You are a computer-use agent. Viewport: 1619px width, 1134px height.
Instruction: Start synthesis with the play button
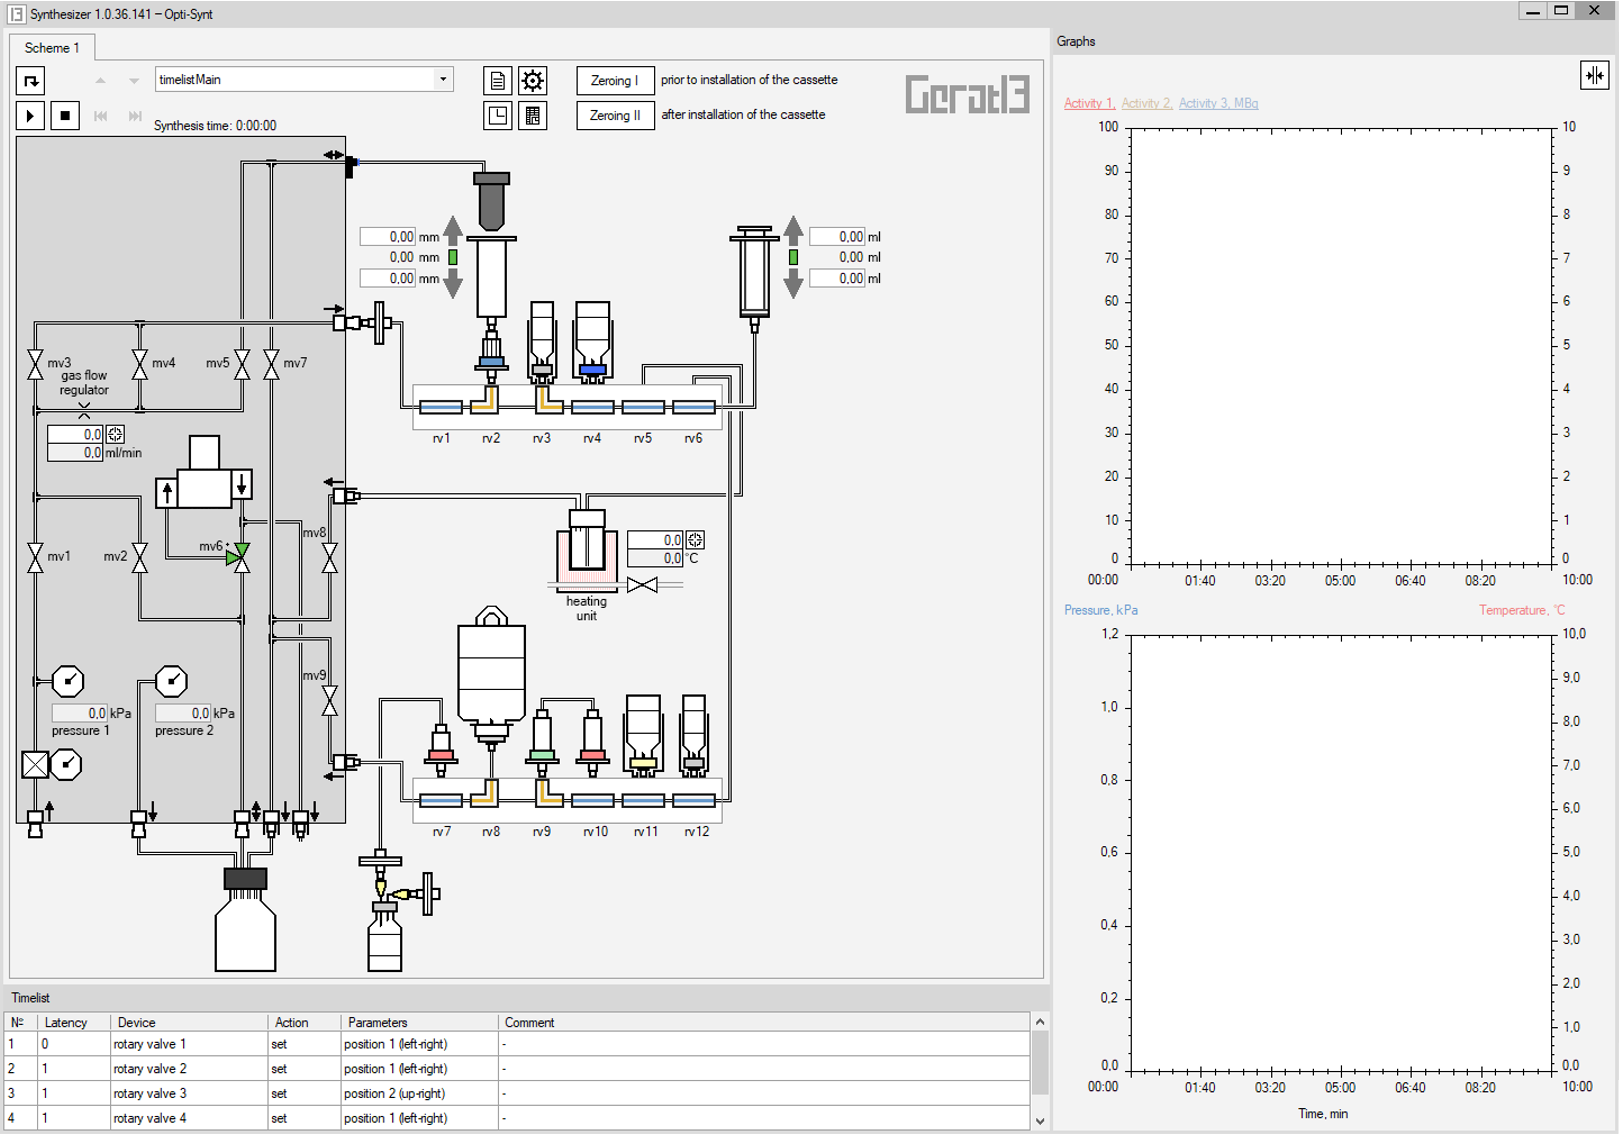coord(30,116)
